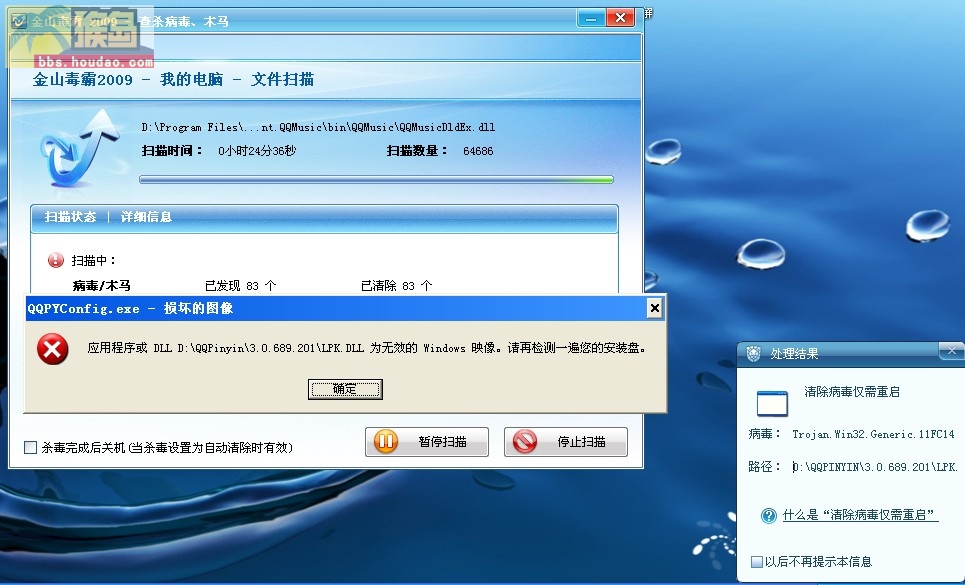
Task: Close the QQPYConfig.exe error dialog
Action: (655, 308)
